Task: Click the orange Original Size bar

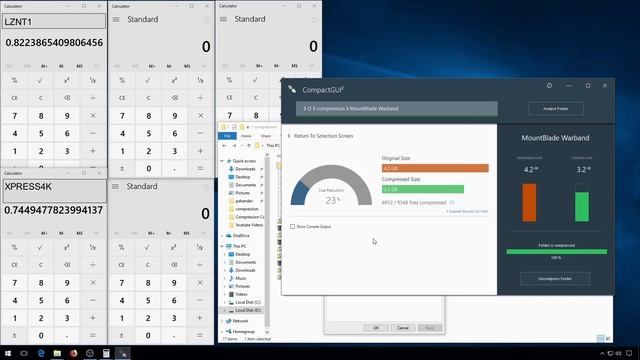Action: click(x=435, y=168)
